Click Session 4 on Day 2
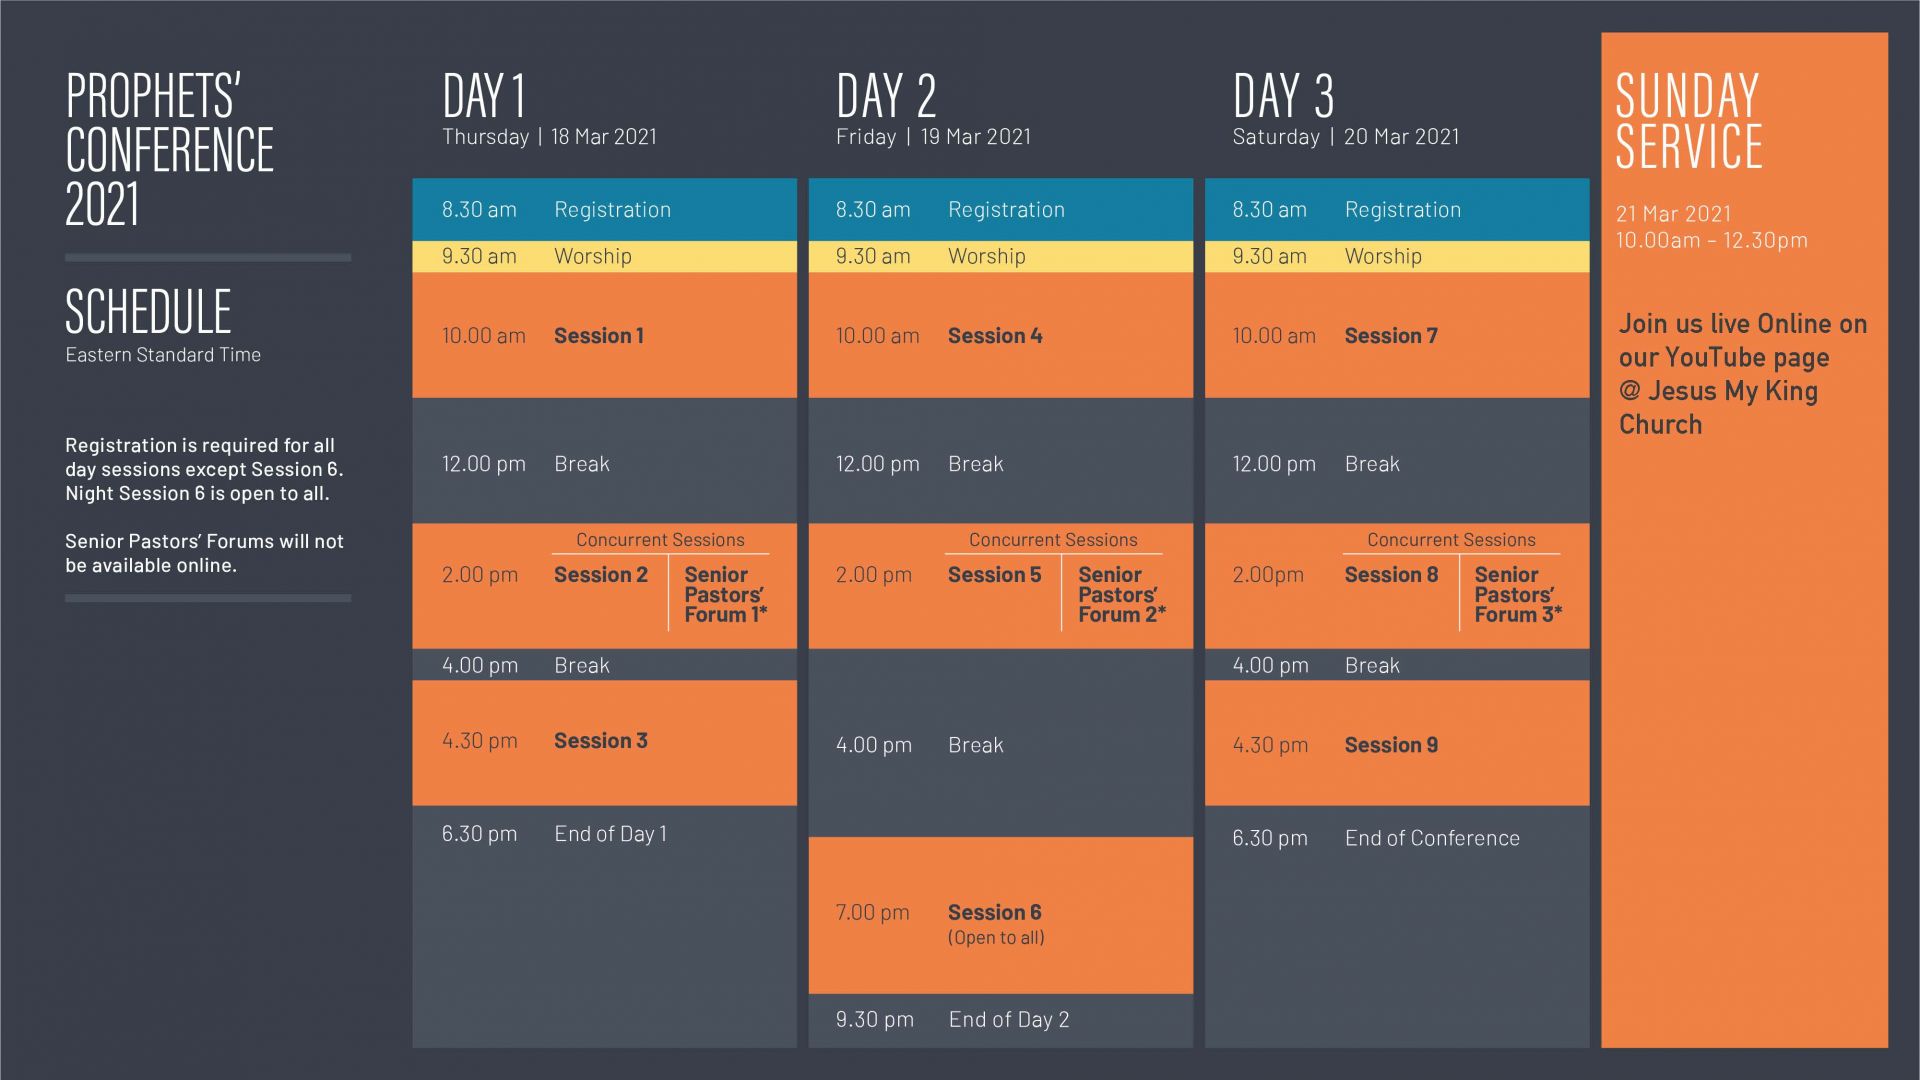Image resolution: width=1920 pixels, height=1080 pixels. tap(995, 336)
